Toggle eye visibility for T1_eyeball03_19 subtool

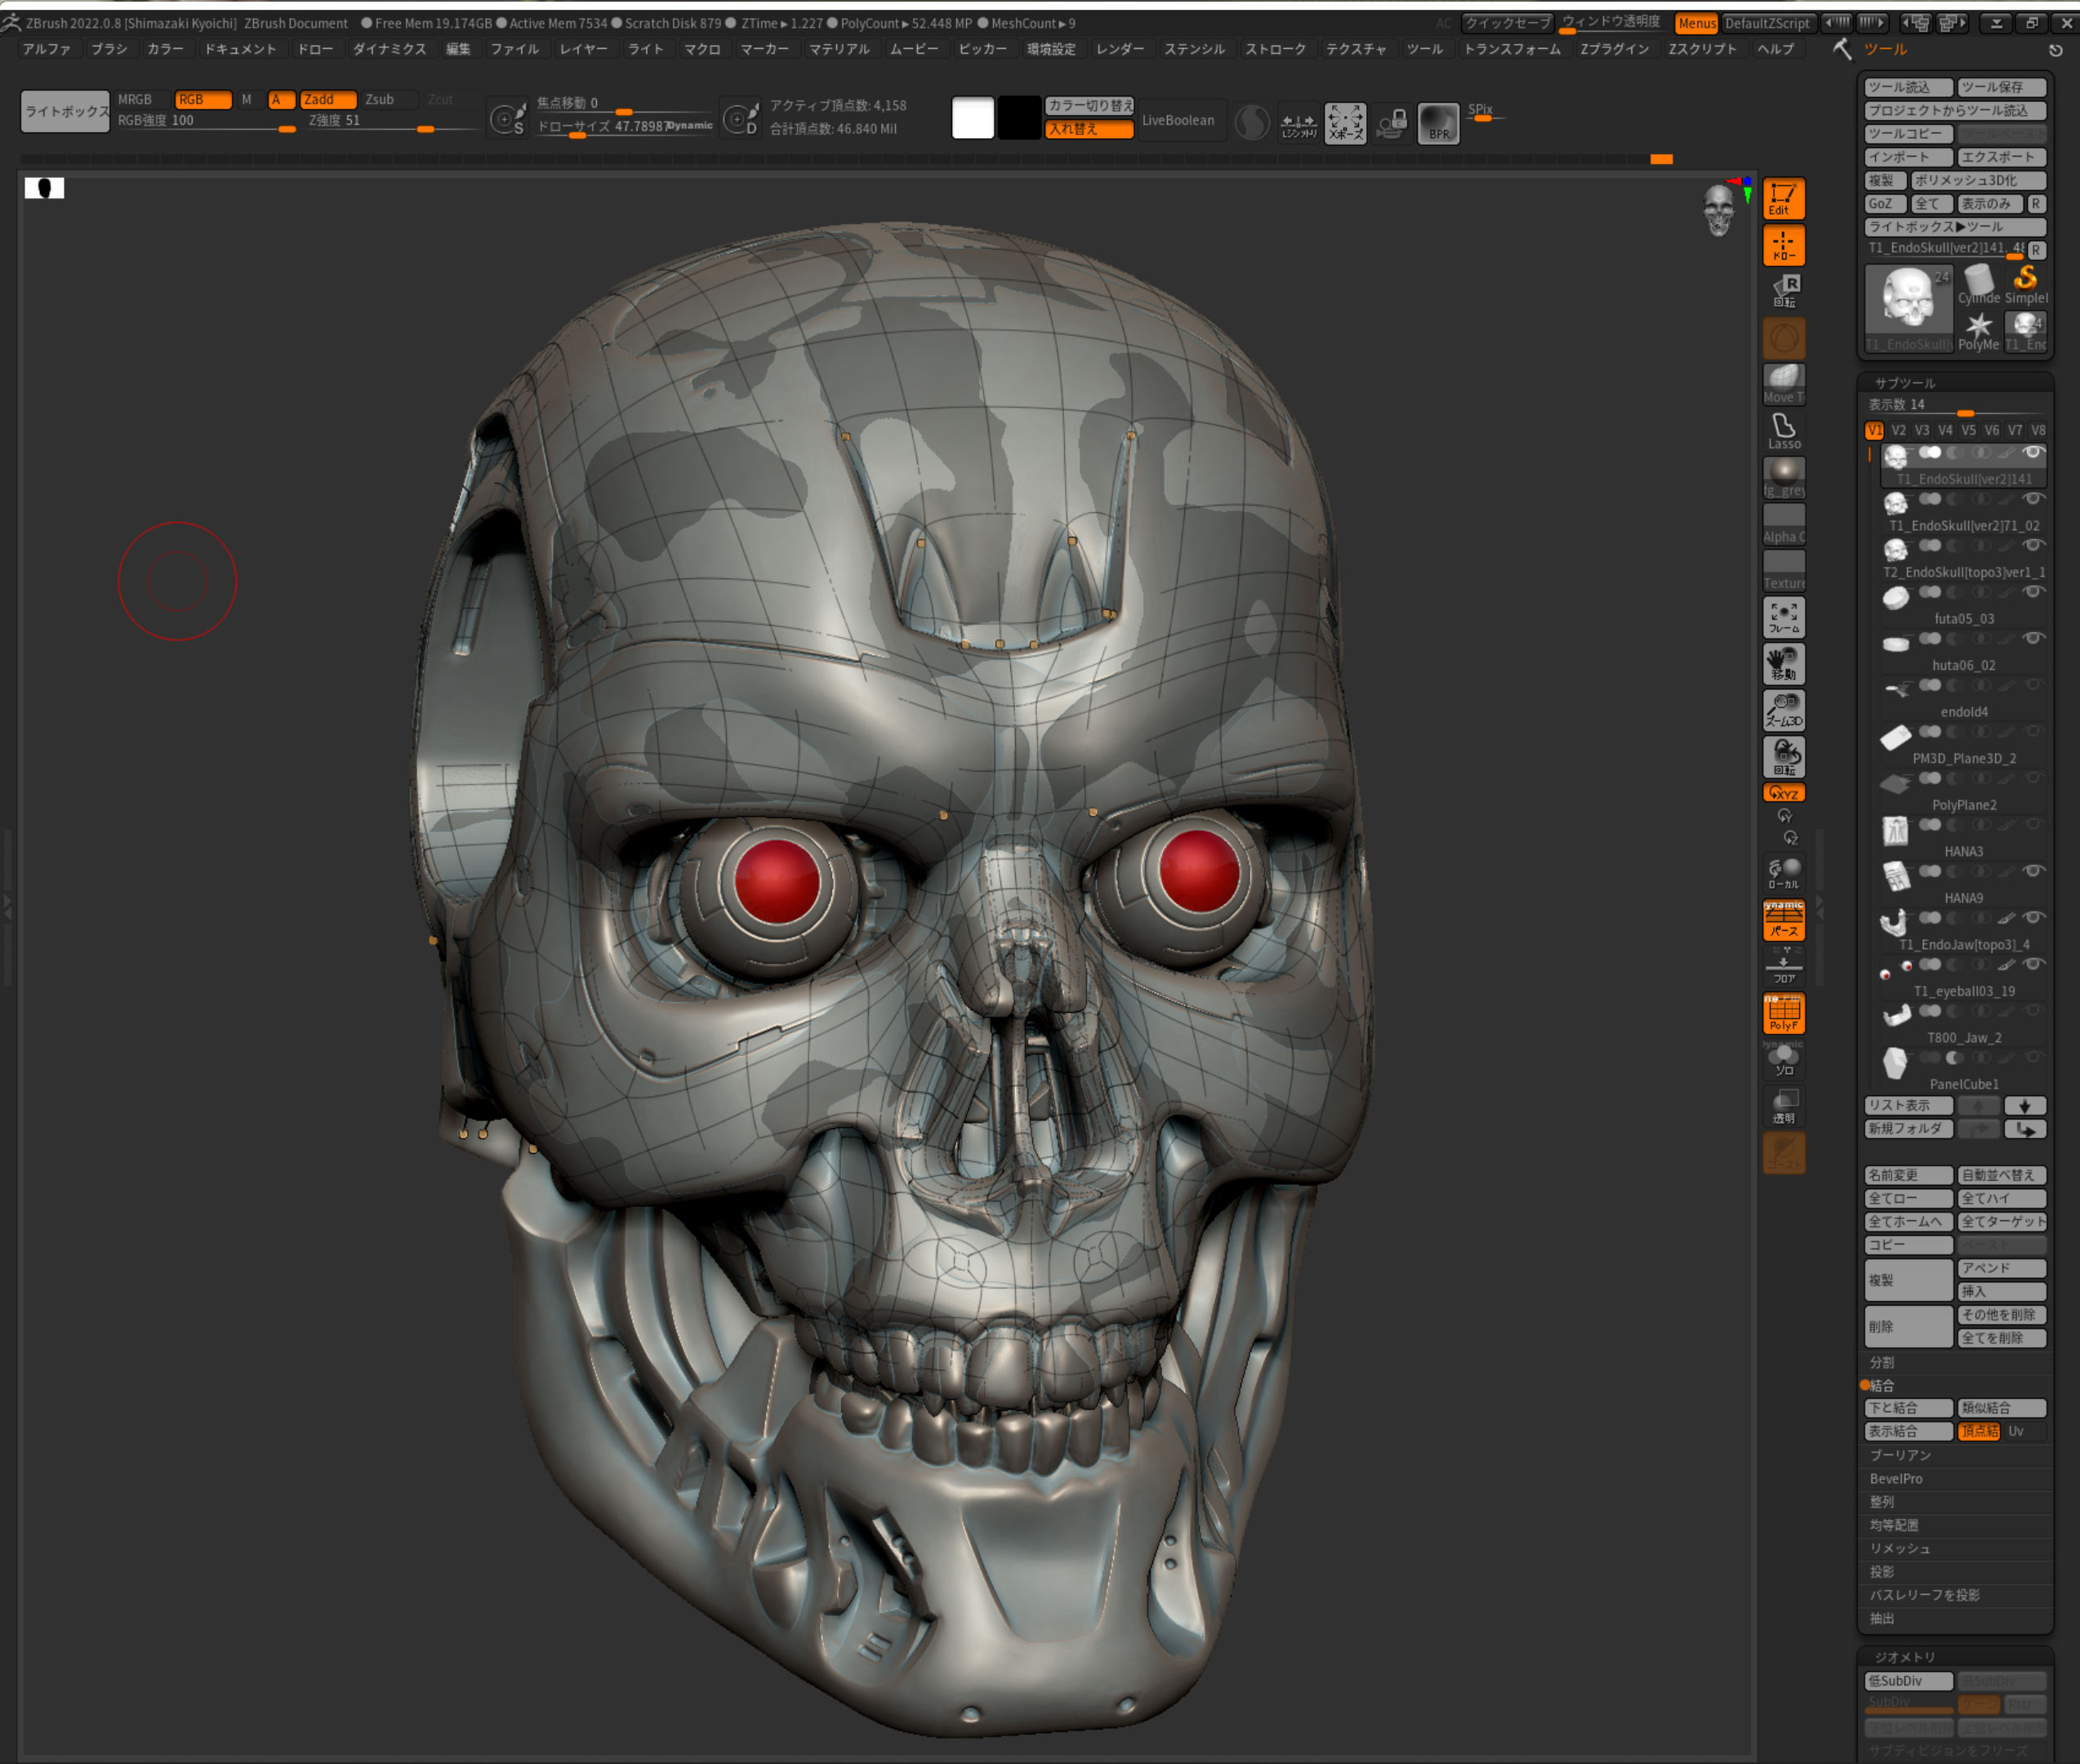click(x=2032, y=965)
